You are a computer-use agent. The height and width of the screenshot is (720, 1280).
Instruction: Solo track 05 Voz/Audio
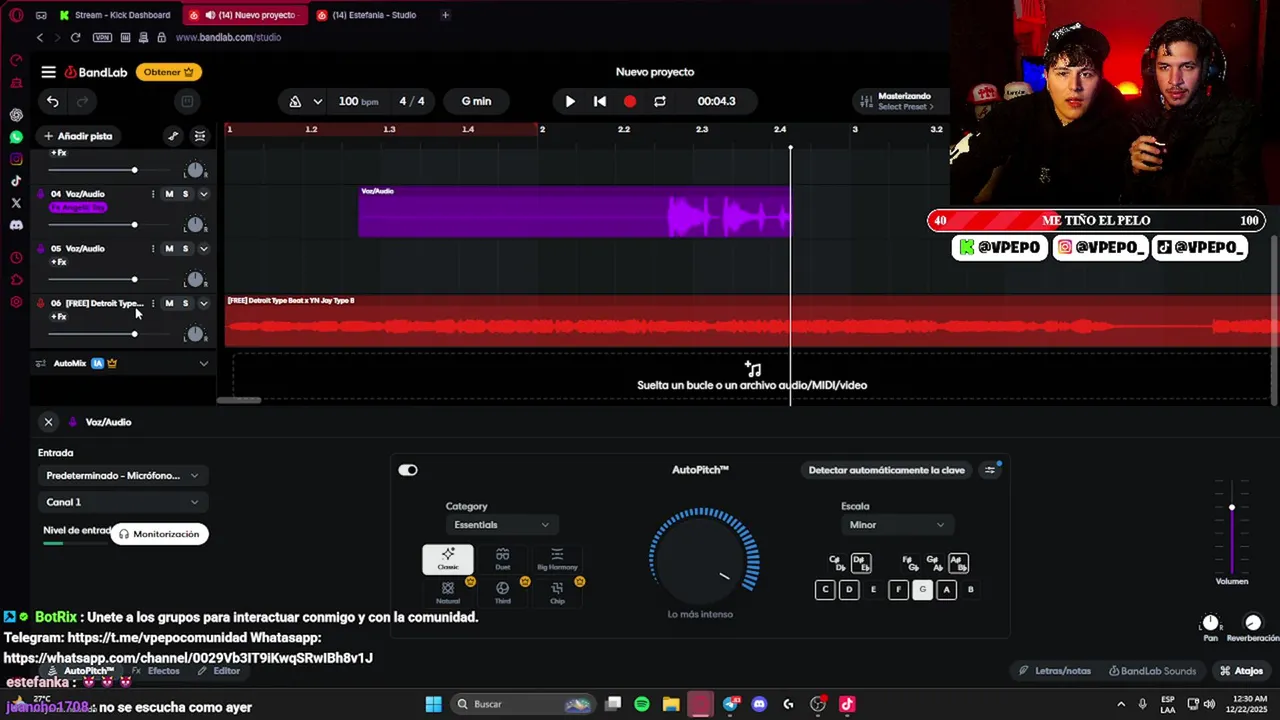click(185, 249)
